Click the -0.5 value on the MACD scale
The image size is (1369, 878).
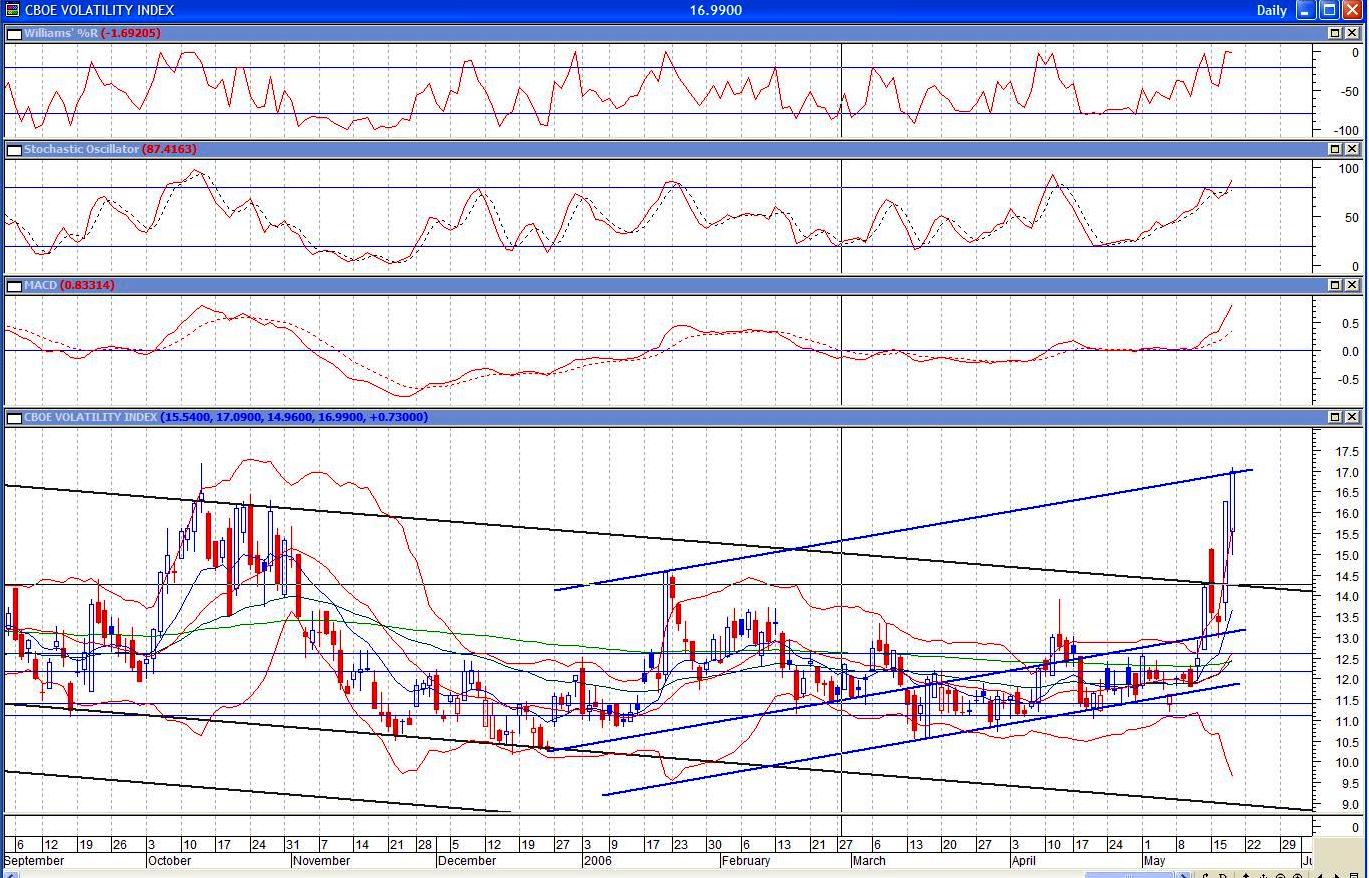point(1347,380)
